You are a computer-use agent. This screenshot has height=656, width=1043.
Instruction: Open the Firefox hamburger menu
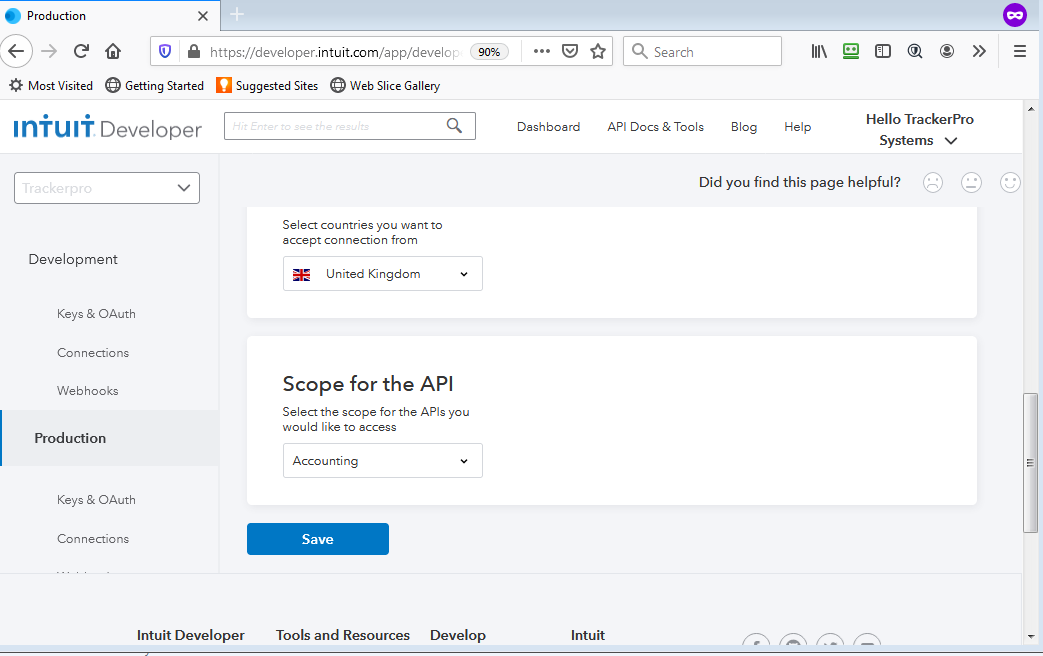pyautogui.click(x=1020, y=51)
